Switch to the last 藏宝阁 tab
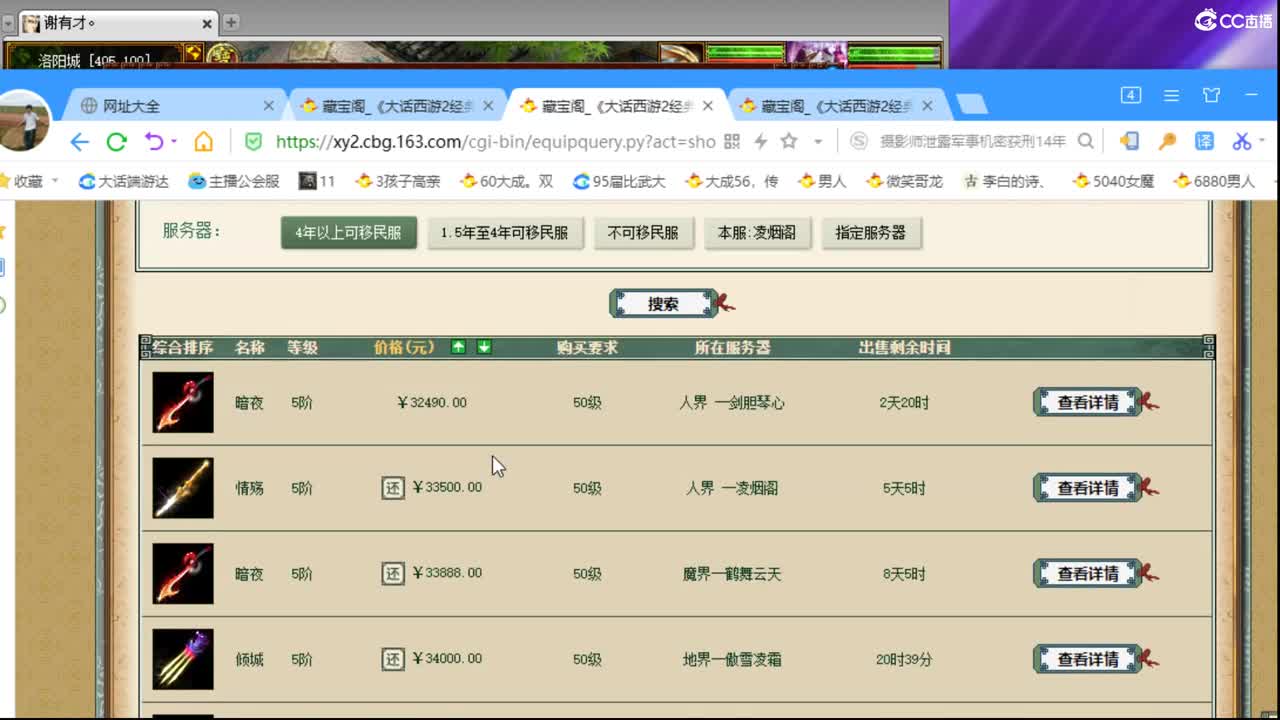Image resolution: width=1280 pixels, height=720 pixels. (838, 106)
